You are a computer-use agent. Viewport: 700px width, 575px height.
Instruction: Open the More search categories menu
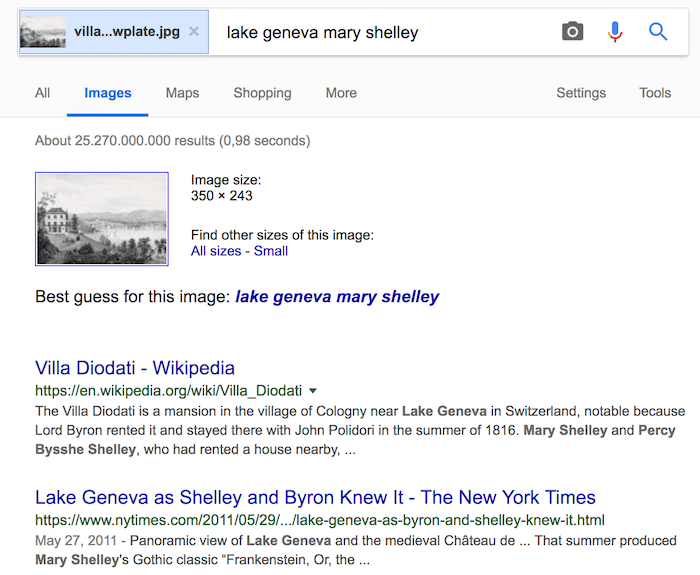click(x=341, y=93)
